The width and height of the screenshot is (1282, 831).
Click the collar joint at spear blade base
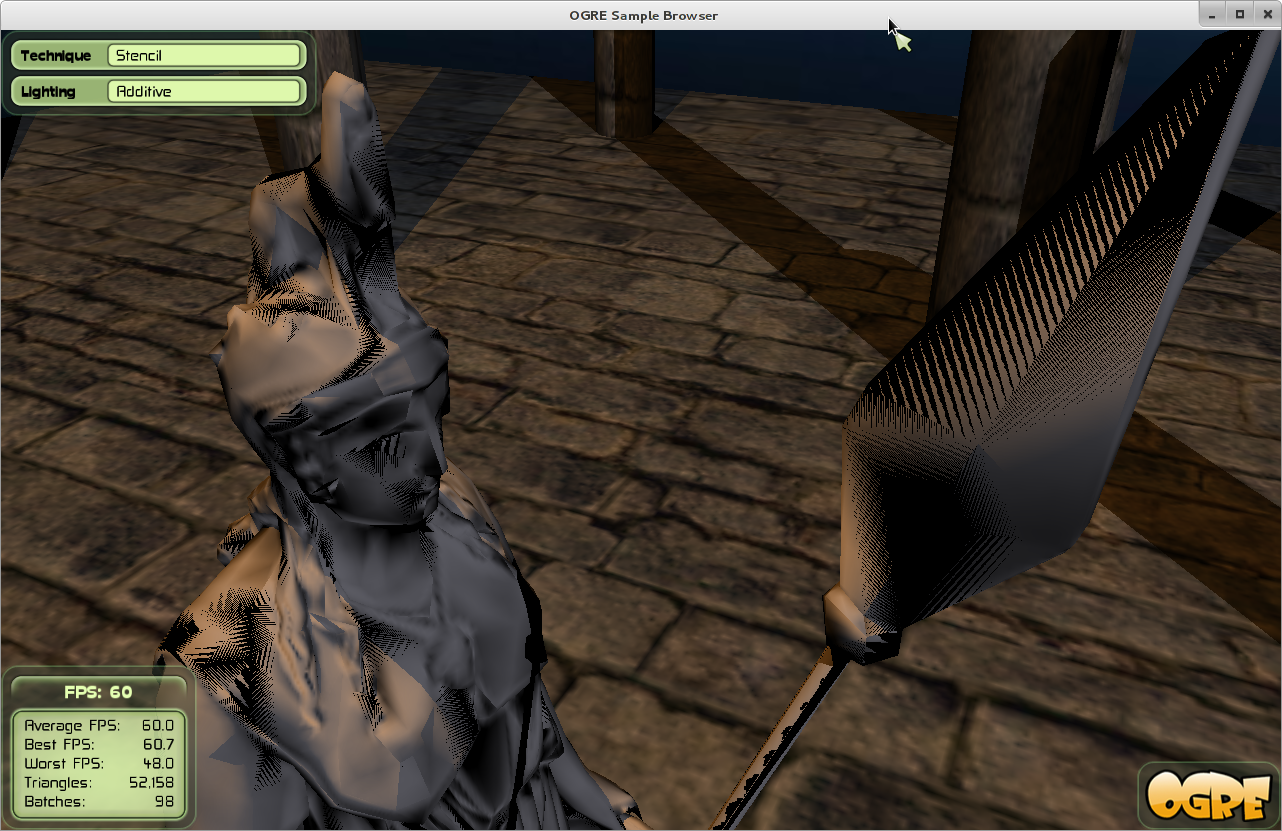click(x=858, y=625)
